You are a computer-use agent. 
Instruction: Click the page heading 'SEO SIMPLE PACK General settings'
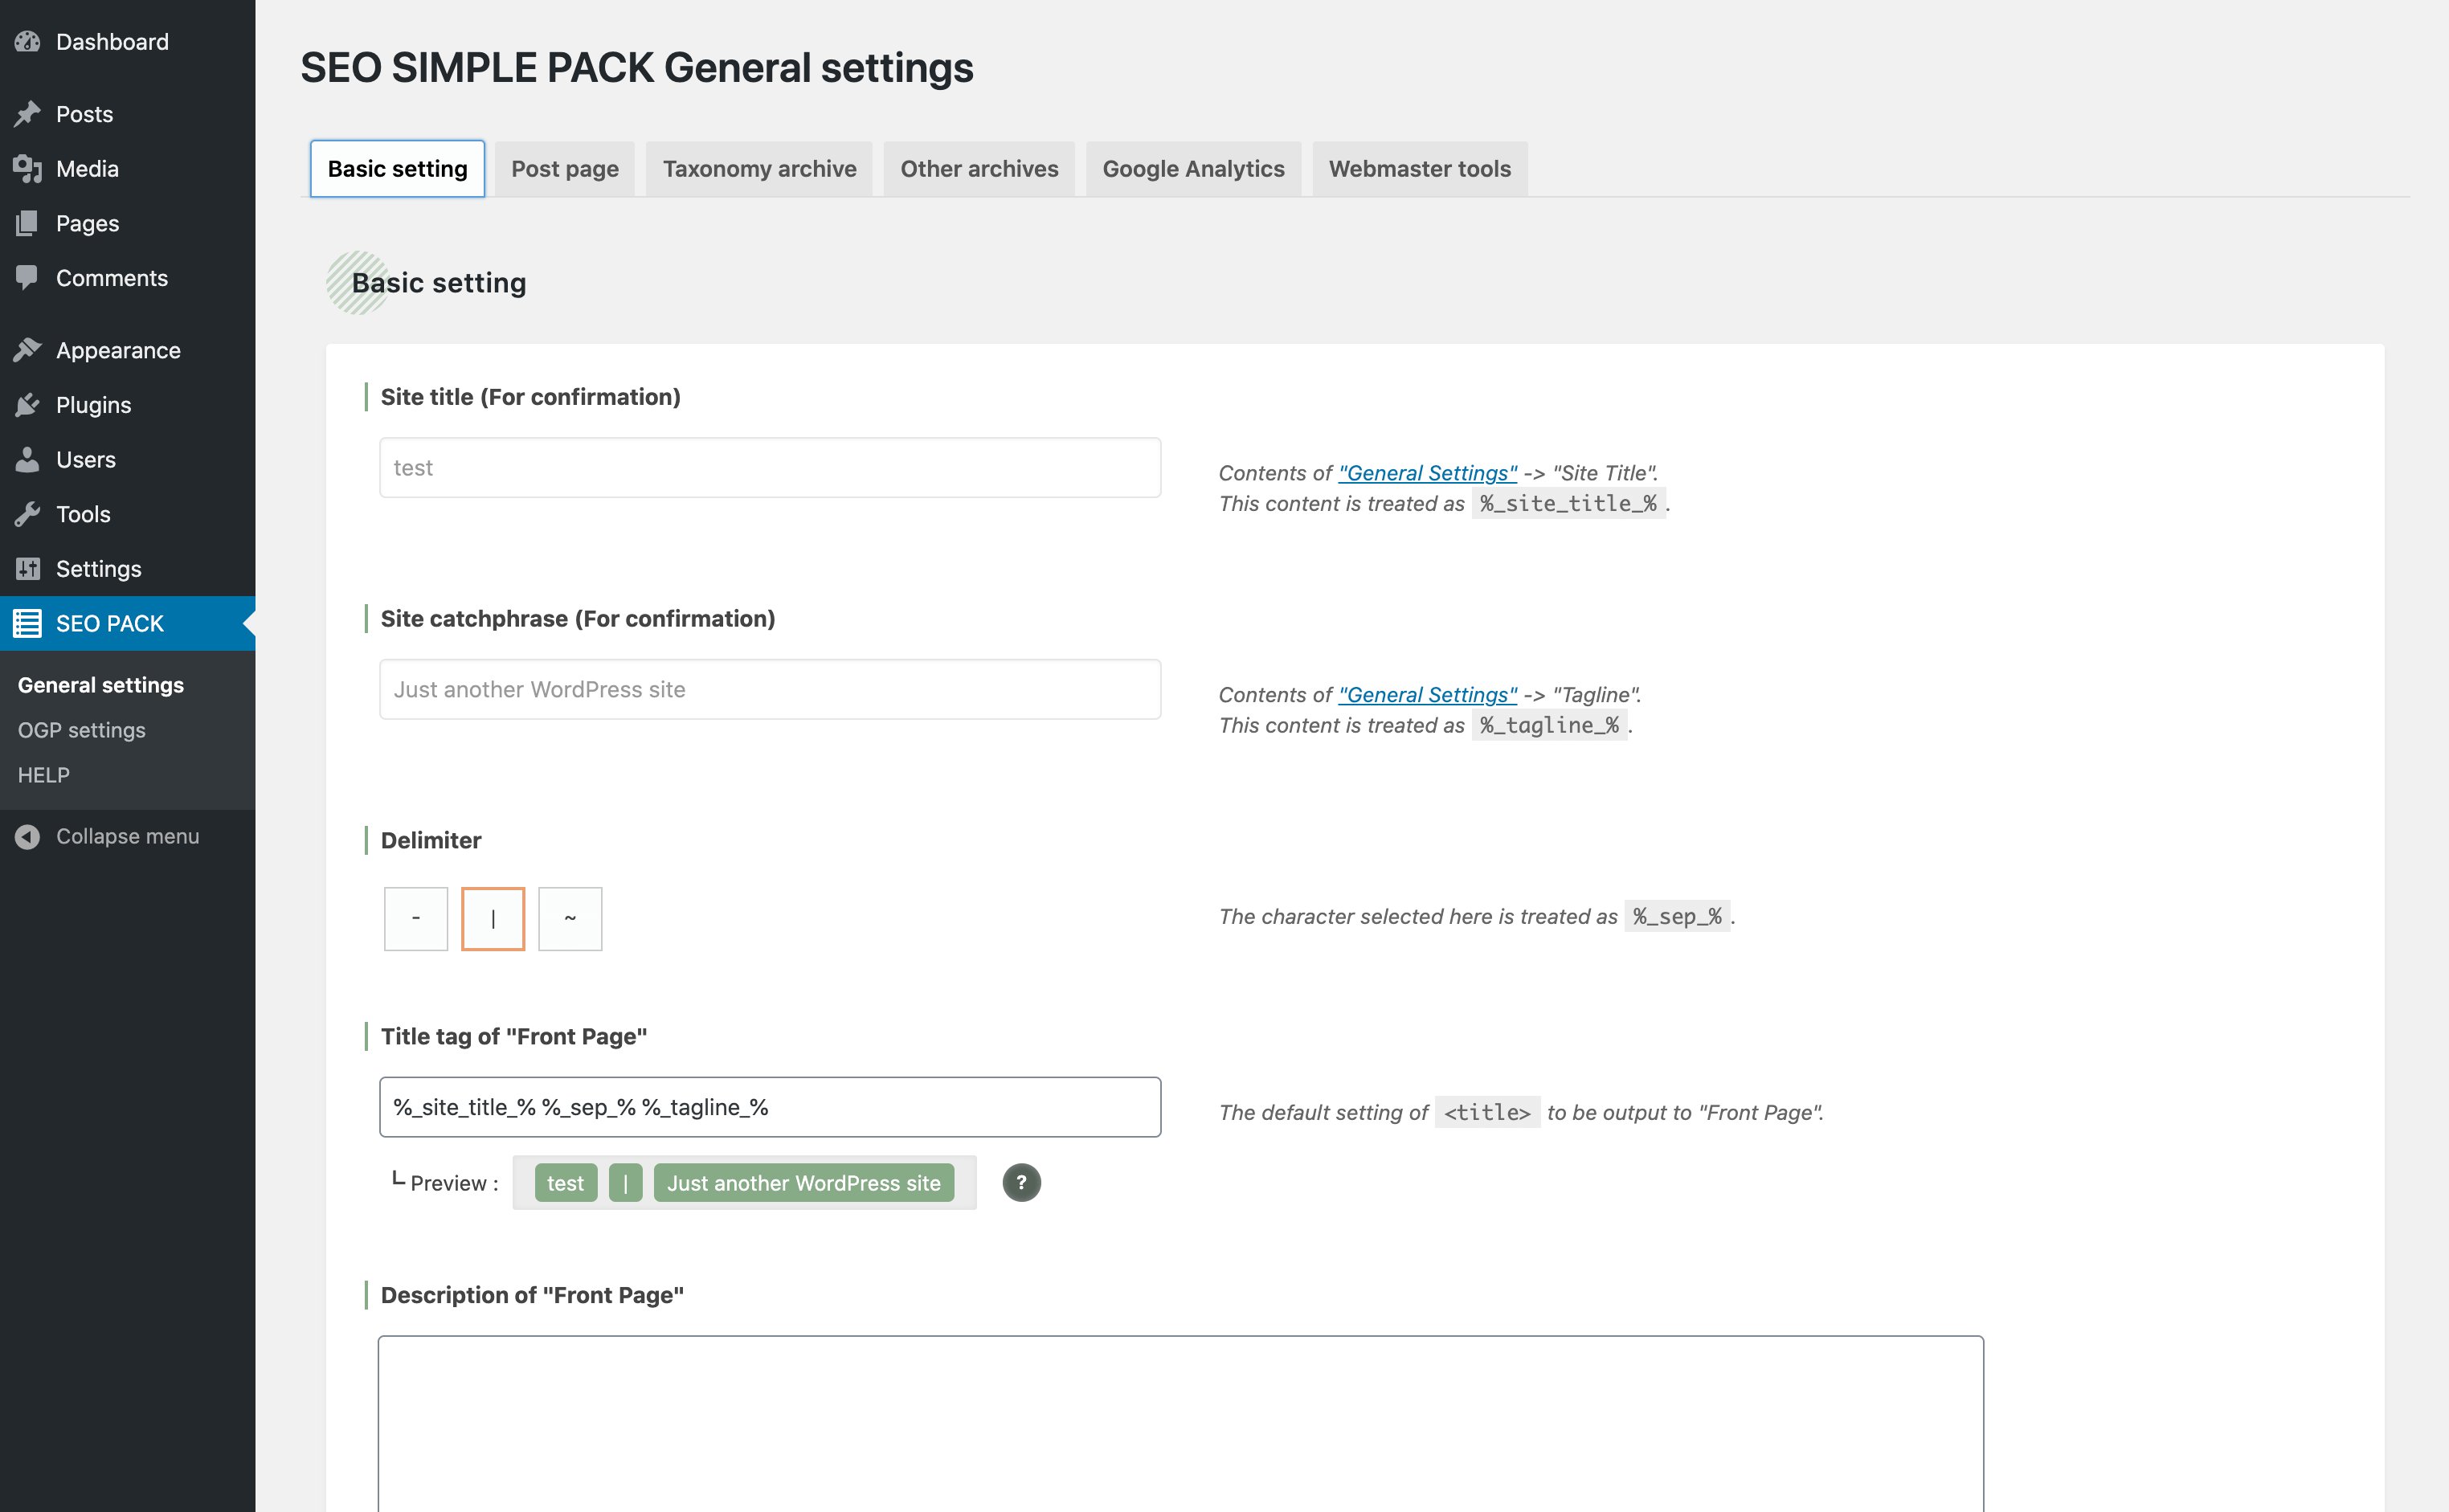pyautogui.click(x=637, y=67)
